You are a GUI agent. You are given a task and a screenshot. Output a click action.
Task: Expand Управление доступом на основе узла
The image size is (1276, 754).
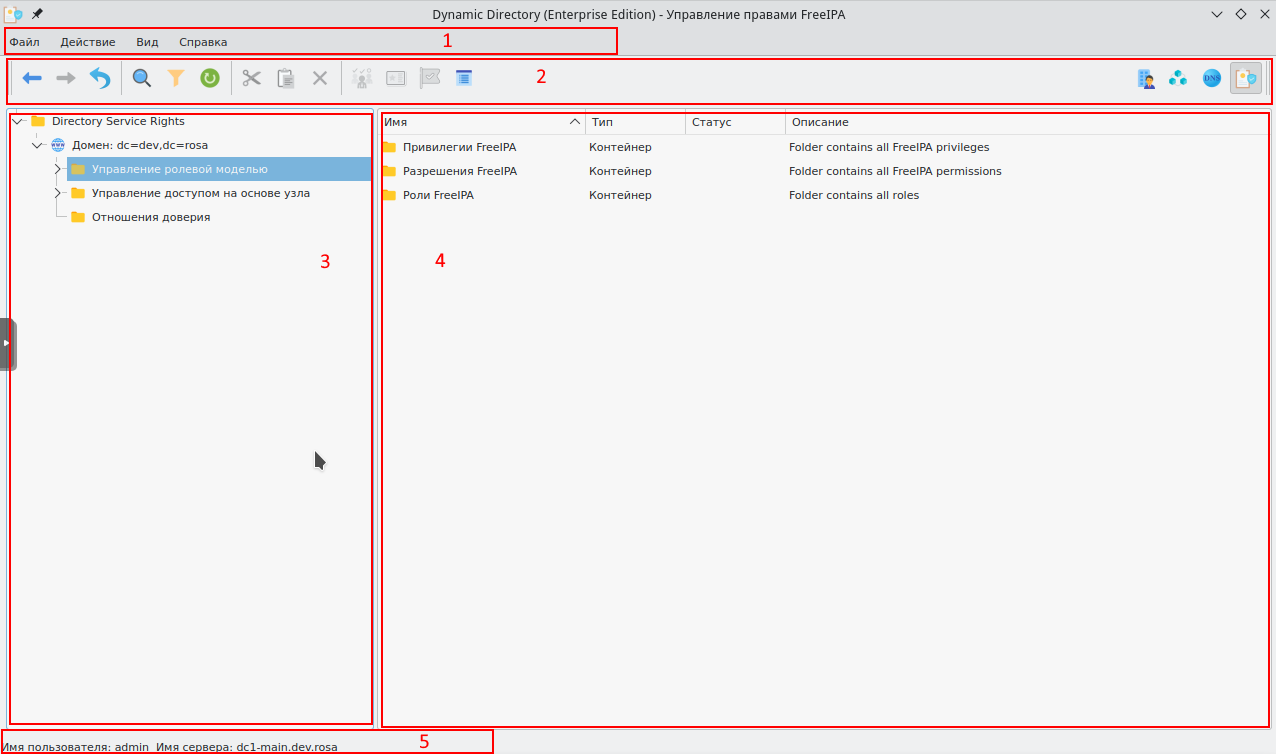(x=58, y=193)
